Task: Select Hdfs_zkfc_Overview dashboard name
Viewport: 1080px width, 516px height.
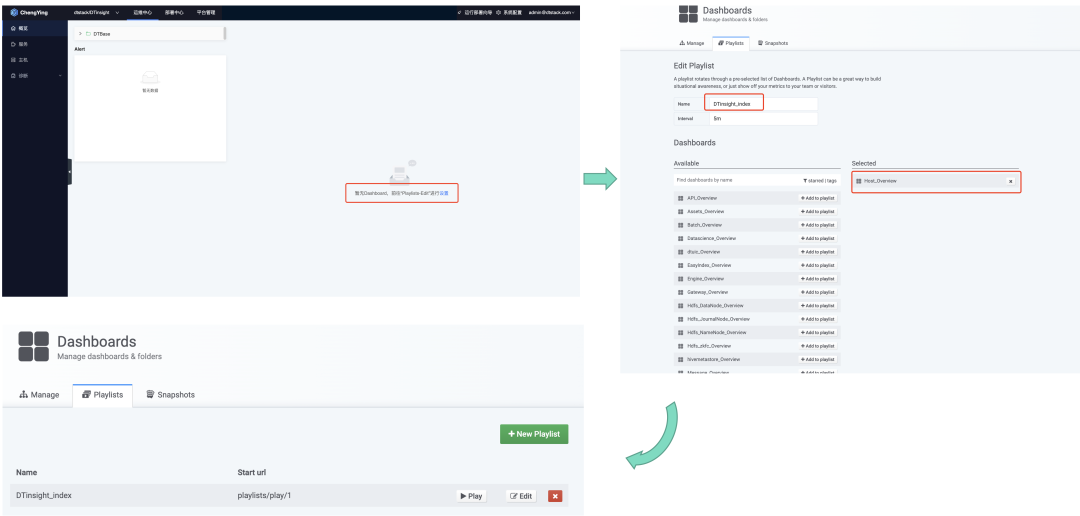Action: click(x=707, y=346)
